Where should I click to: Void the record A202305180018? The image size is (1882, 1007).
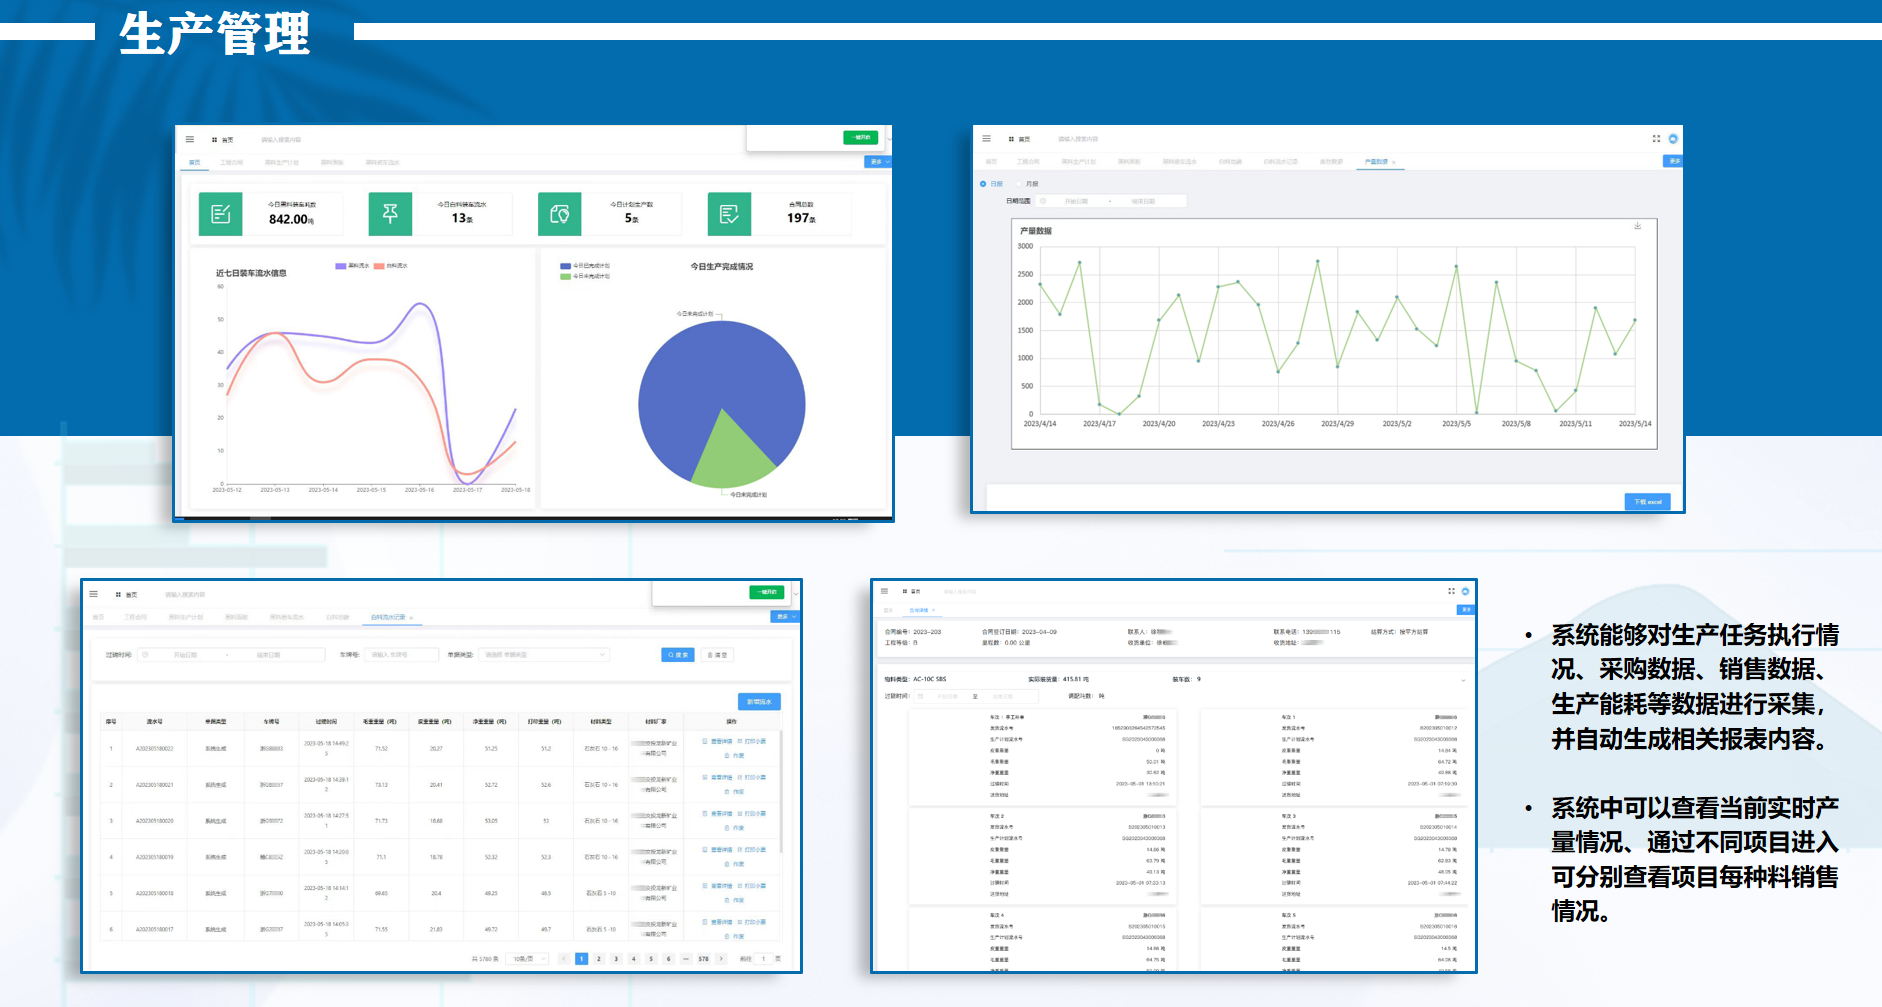[x=734, y=900]
